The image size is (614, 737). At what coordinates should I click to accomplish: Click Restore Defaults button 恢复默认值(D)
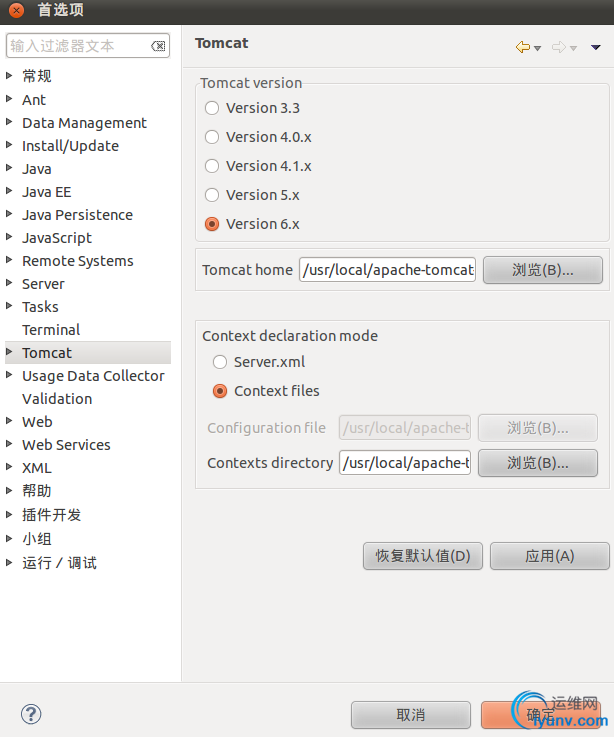tap(423, 556)
